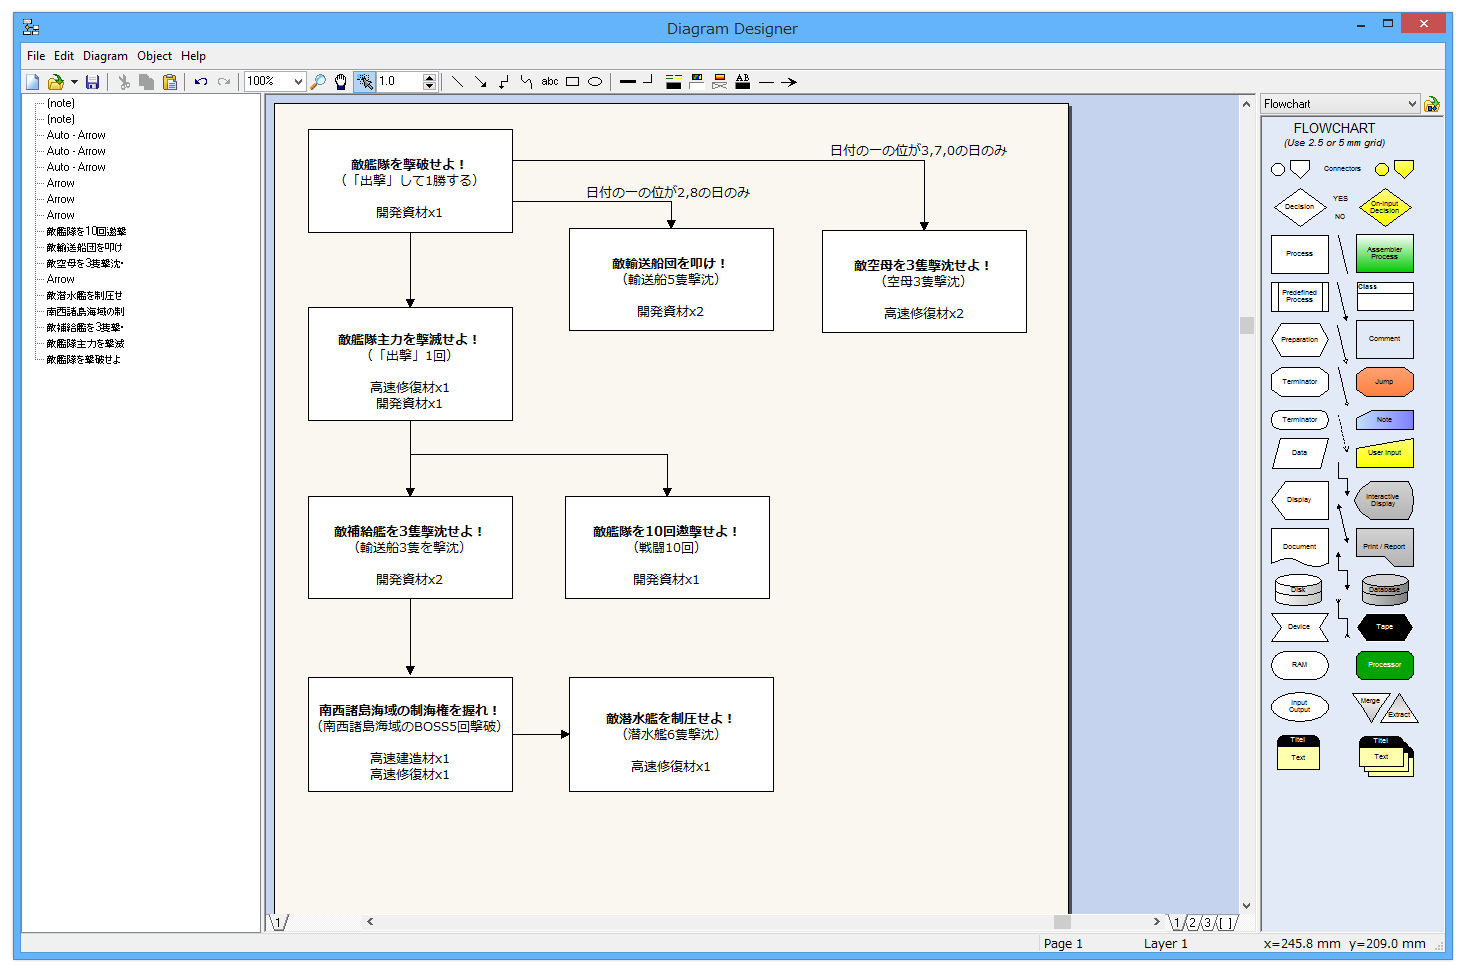
Task: Select the text insertion abc tool
Action: 549,81
